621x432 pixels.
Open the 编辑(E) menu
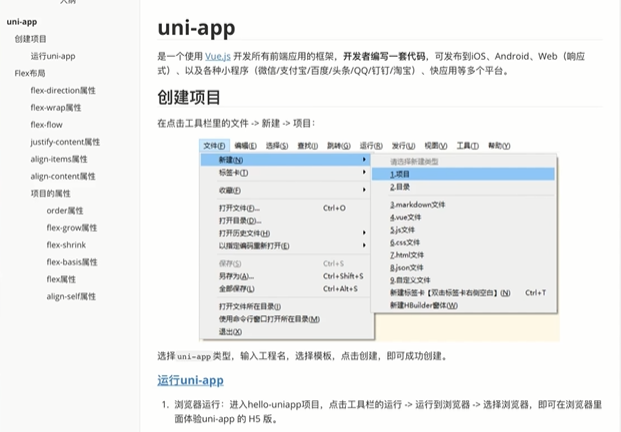[246, 146]
